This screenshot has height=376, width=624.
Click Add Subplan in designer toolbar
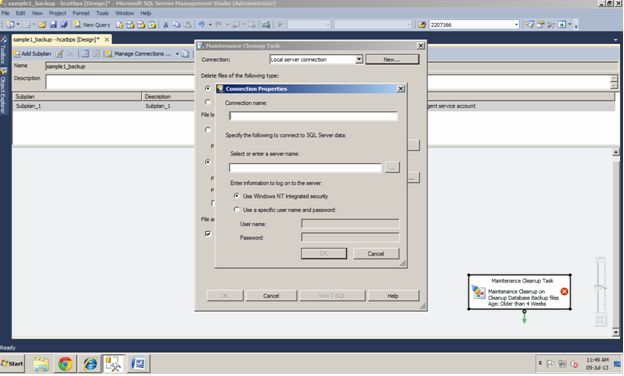point(32,54)
